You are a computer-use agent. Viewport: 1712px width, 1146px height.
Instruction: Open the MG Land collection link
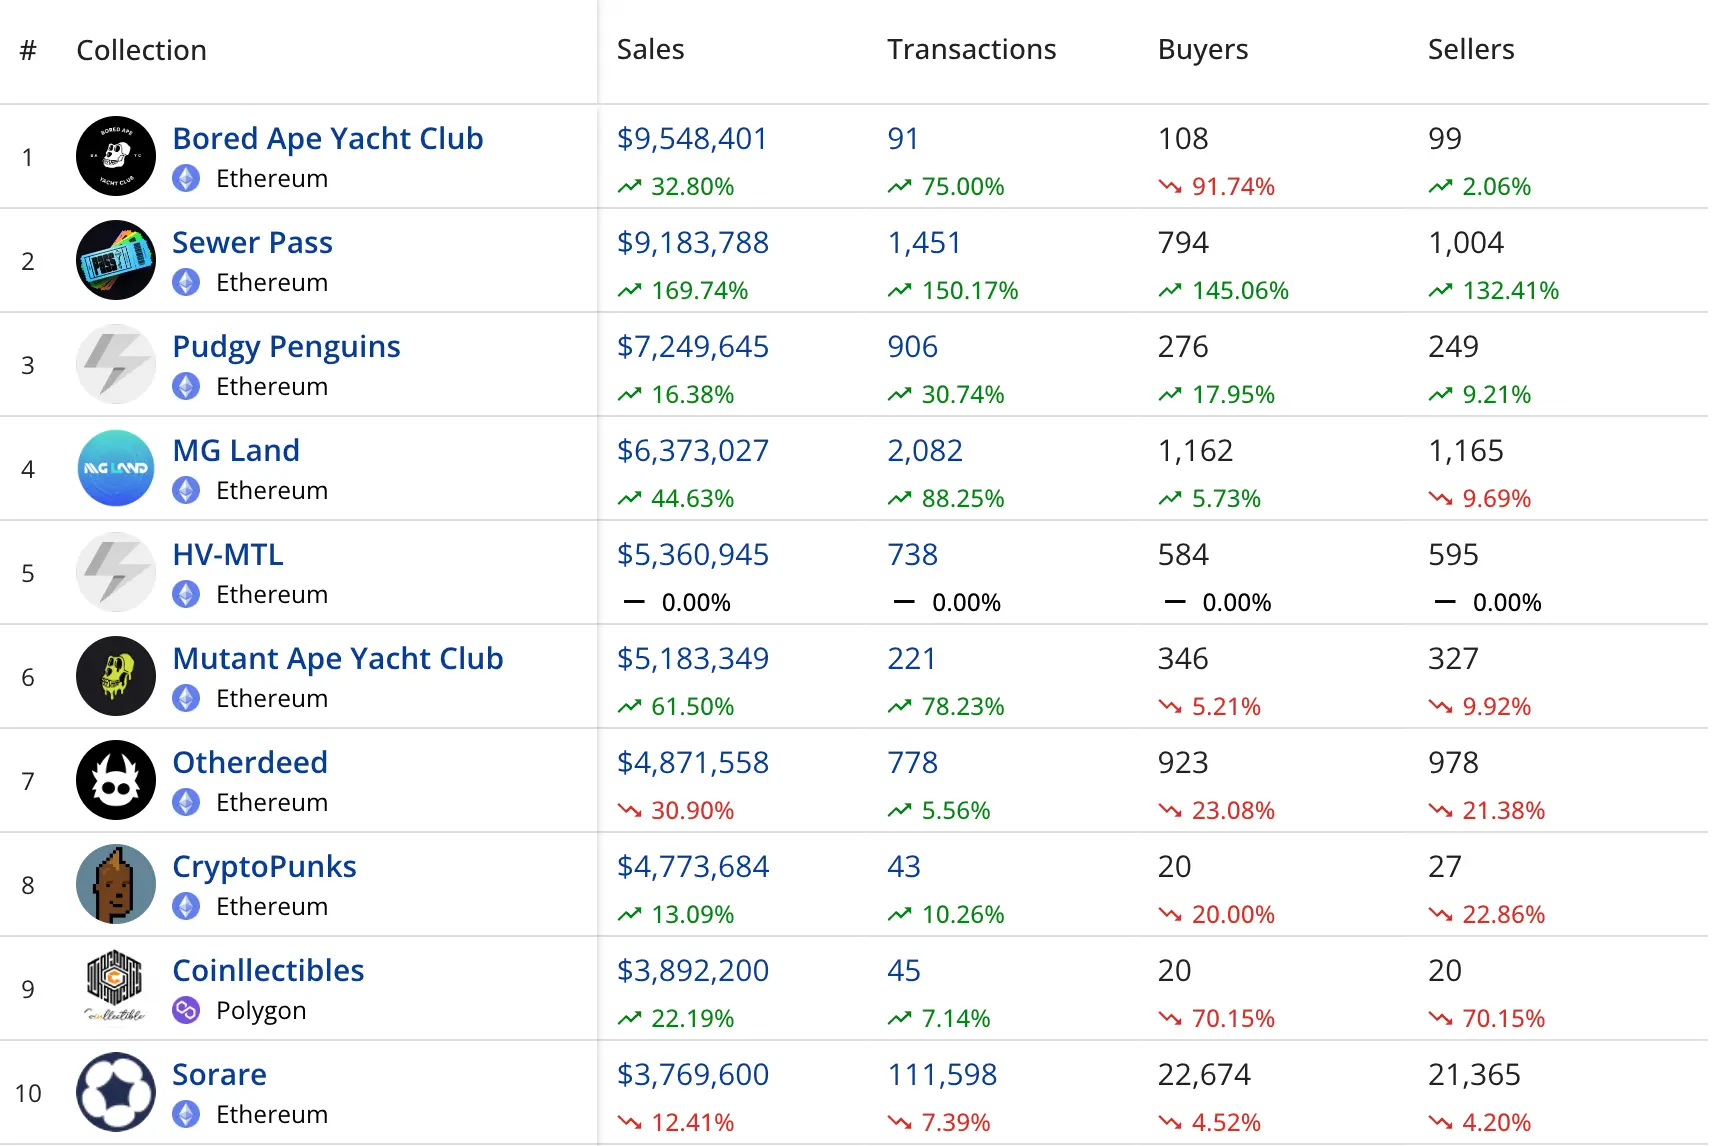point(236,450)
